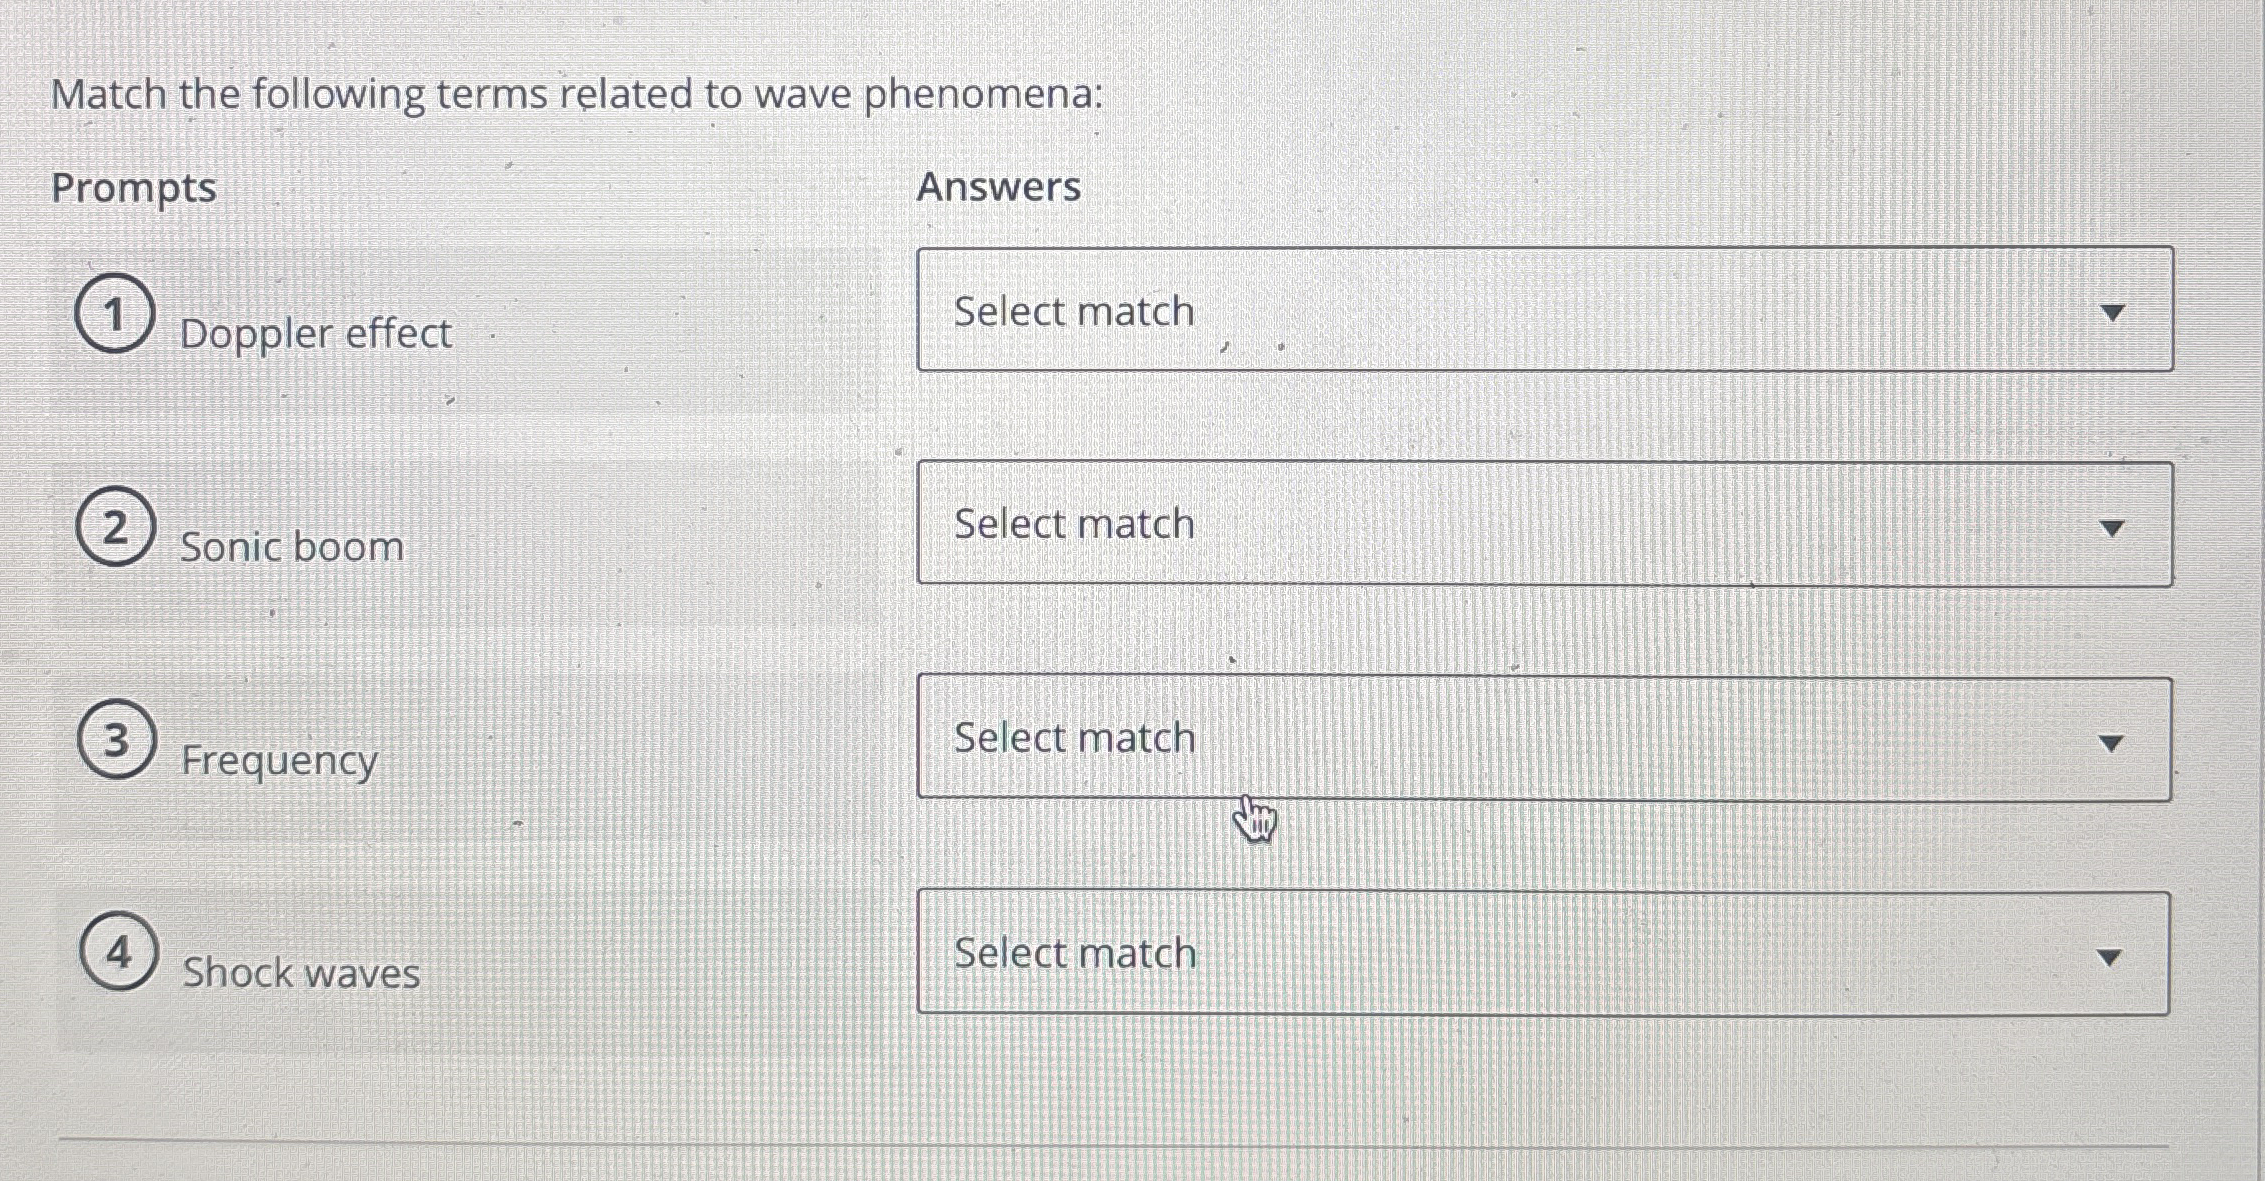Image resolution: width=2265 pixels, height=1181 pixels.
Task: Click the horizontal divider line below the question
Action: coord(1130,1138)
